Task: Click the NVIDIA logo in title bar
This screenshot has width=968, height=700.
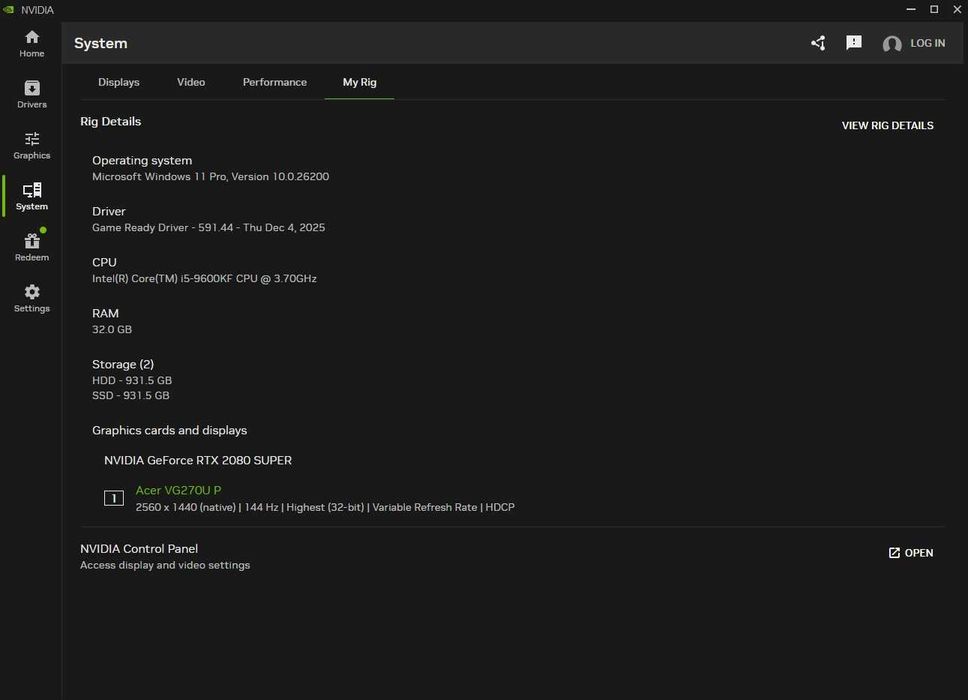Action: pyautogui.click(x=9, y=10)
